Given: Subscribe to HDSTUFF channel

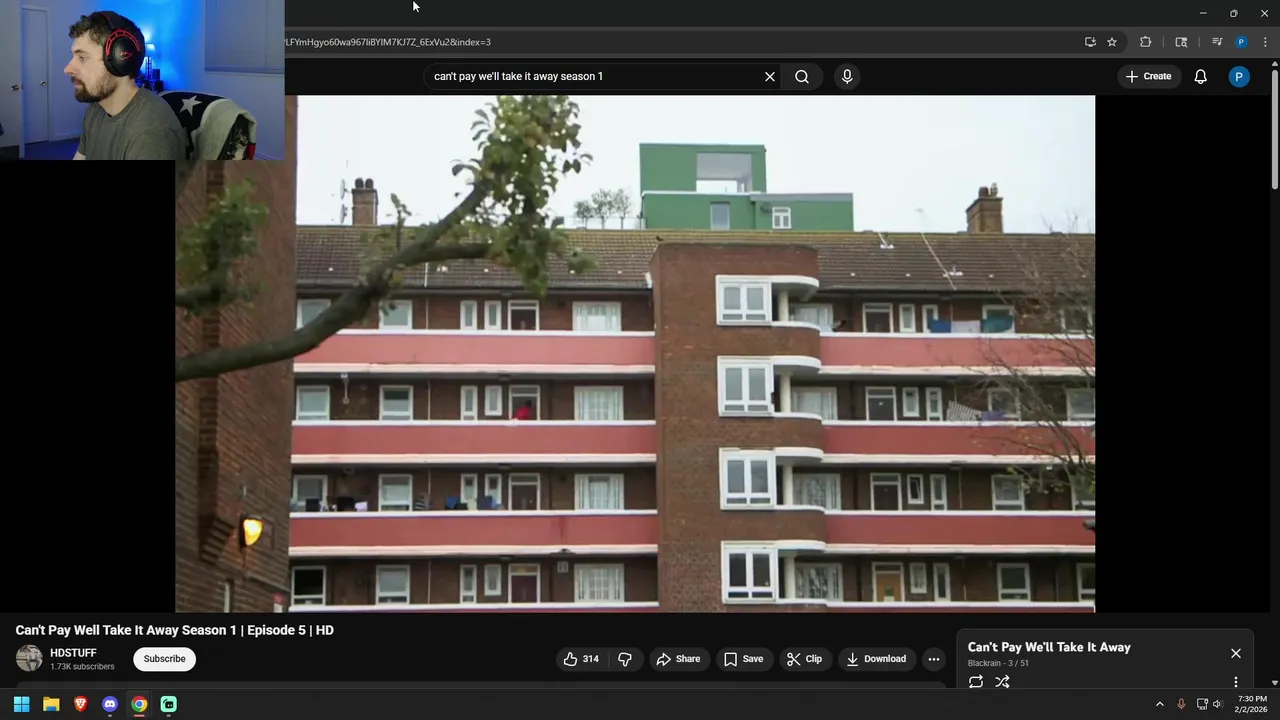Looking at the screenshot, I should (164, 659).
